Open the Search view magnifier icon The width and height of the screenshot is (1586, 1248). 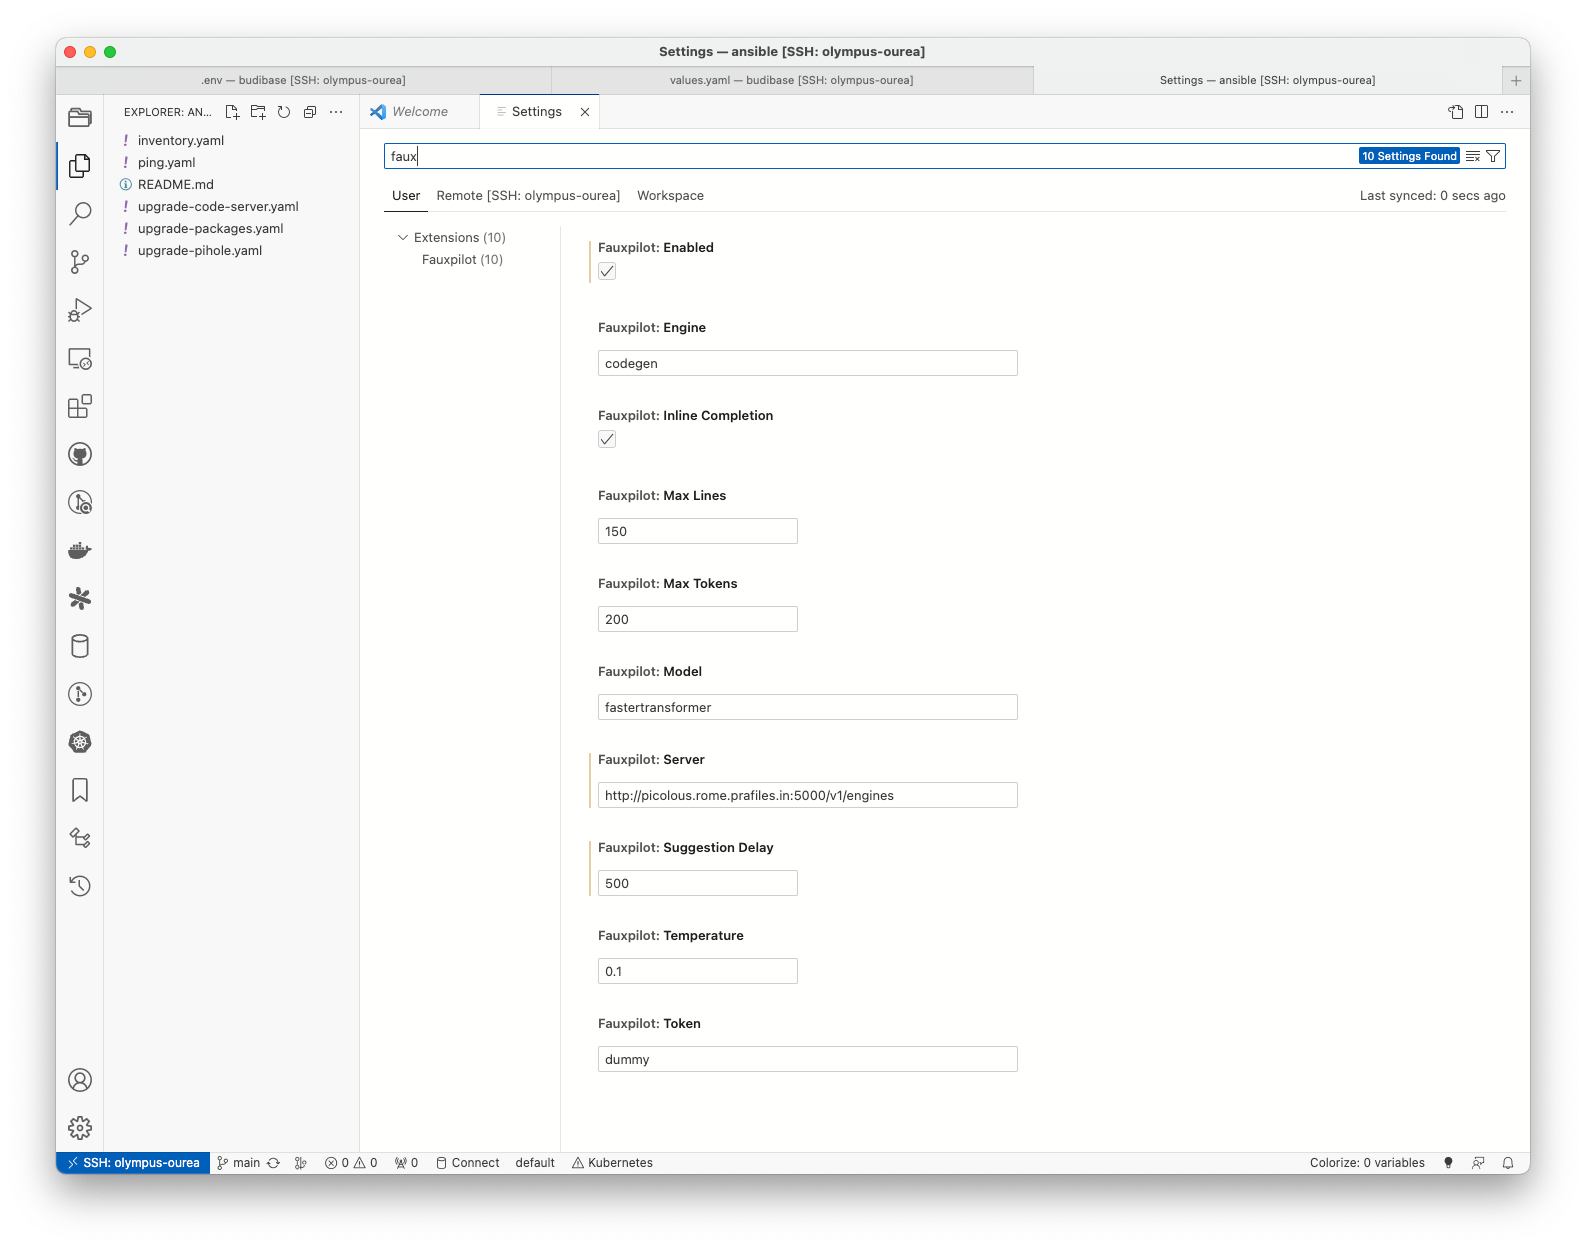click(x=80, y=214)
